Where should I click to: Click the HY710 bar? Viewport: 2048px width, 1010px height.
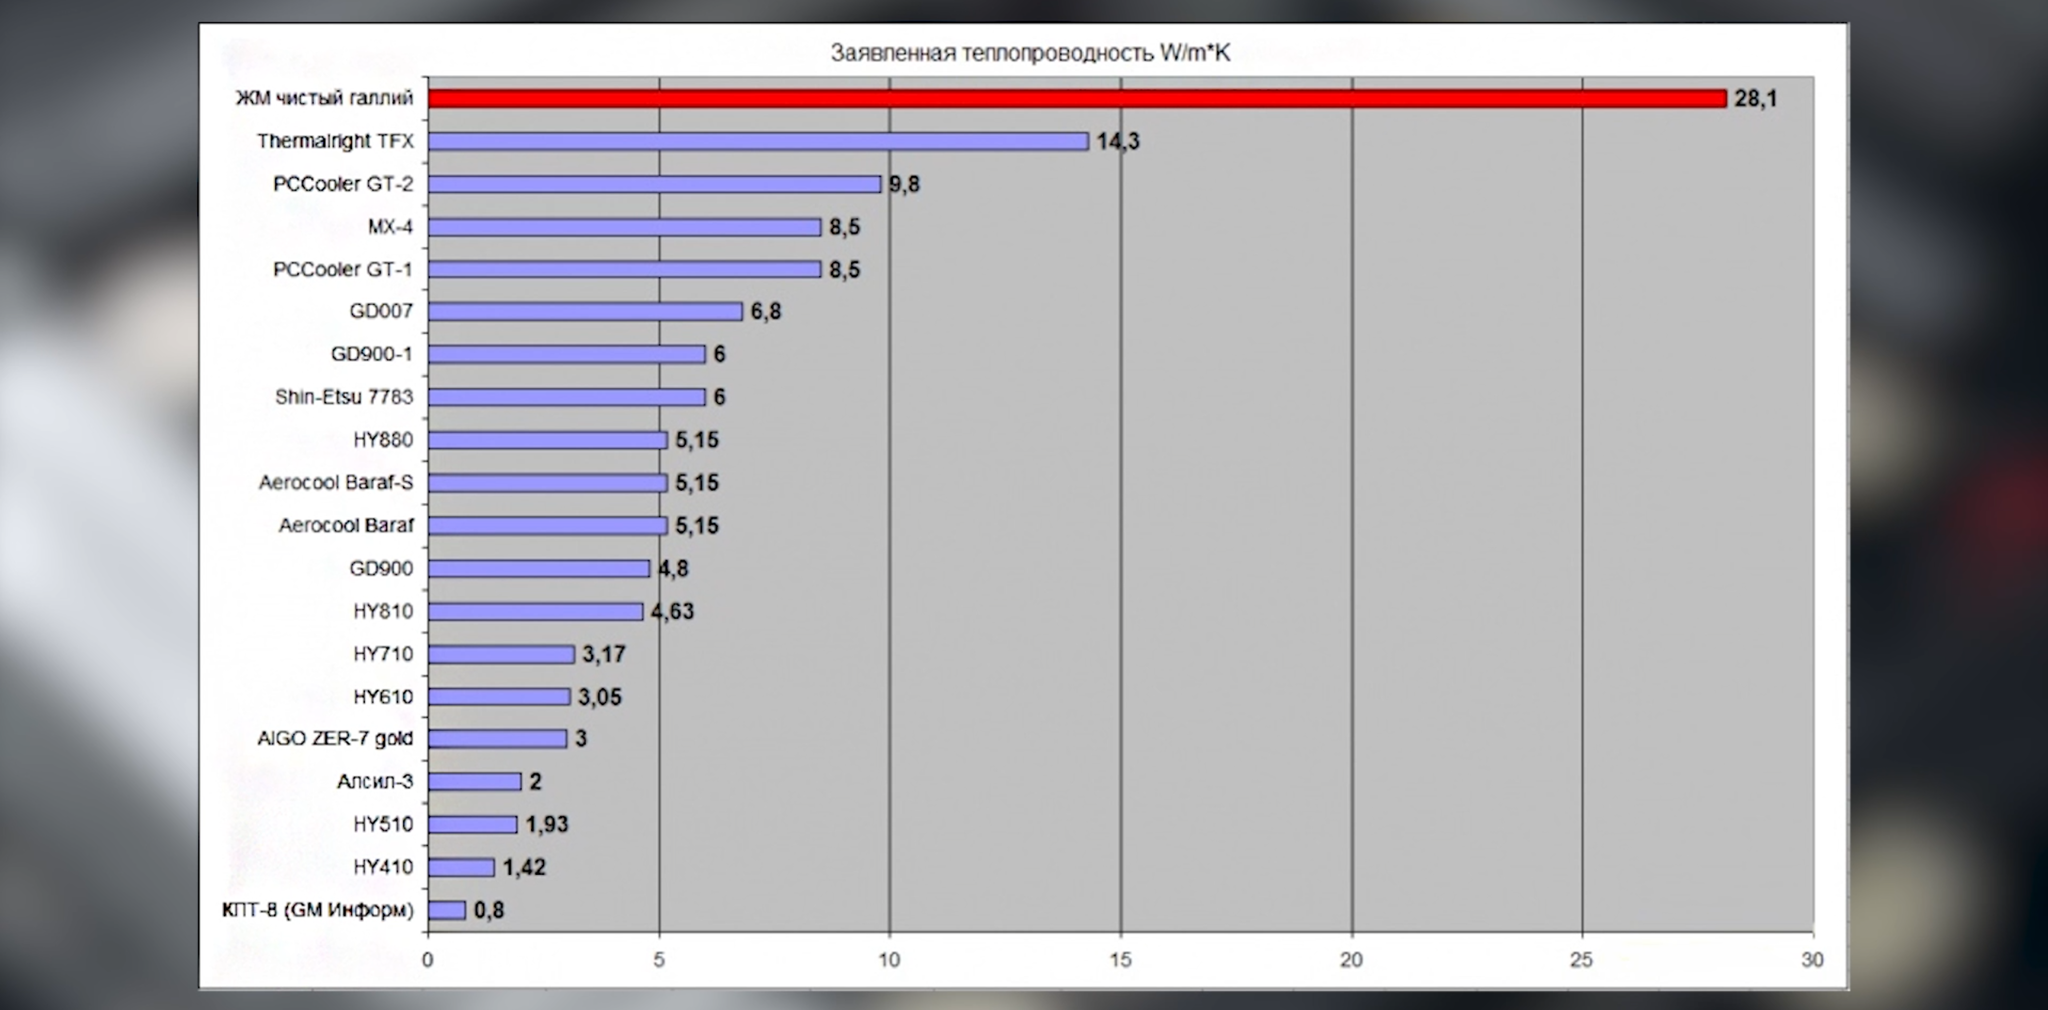pyautogui.click(x=501, y=654)
